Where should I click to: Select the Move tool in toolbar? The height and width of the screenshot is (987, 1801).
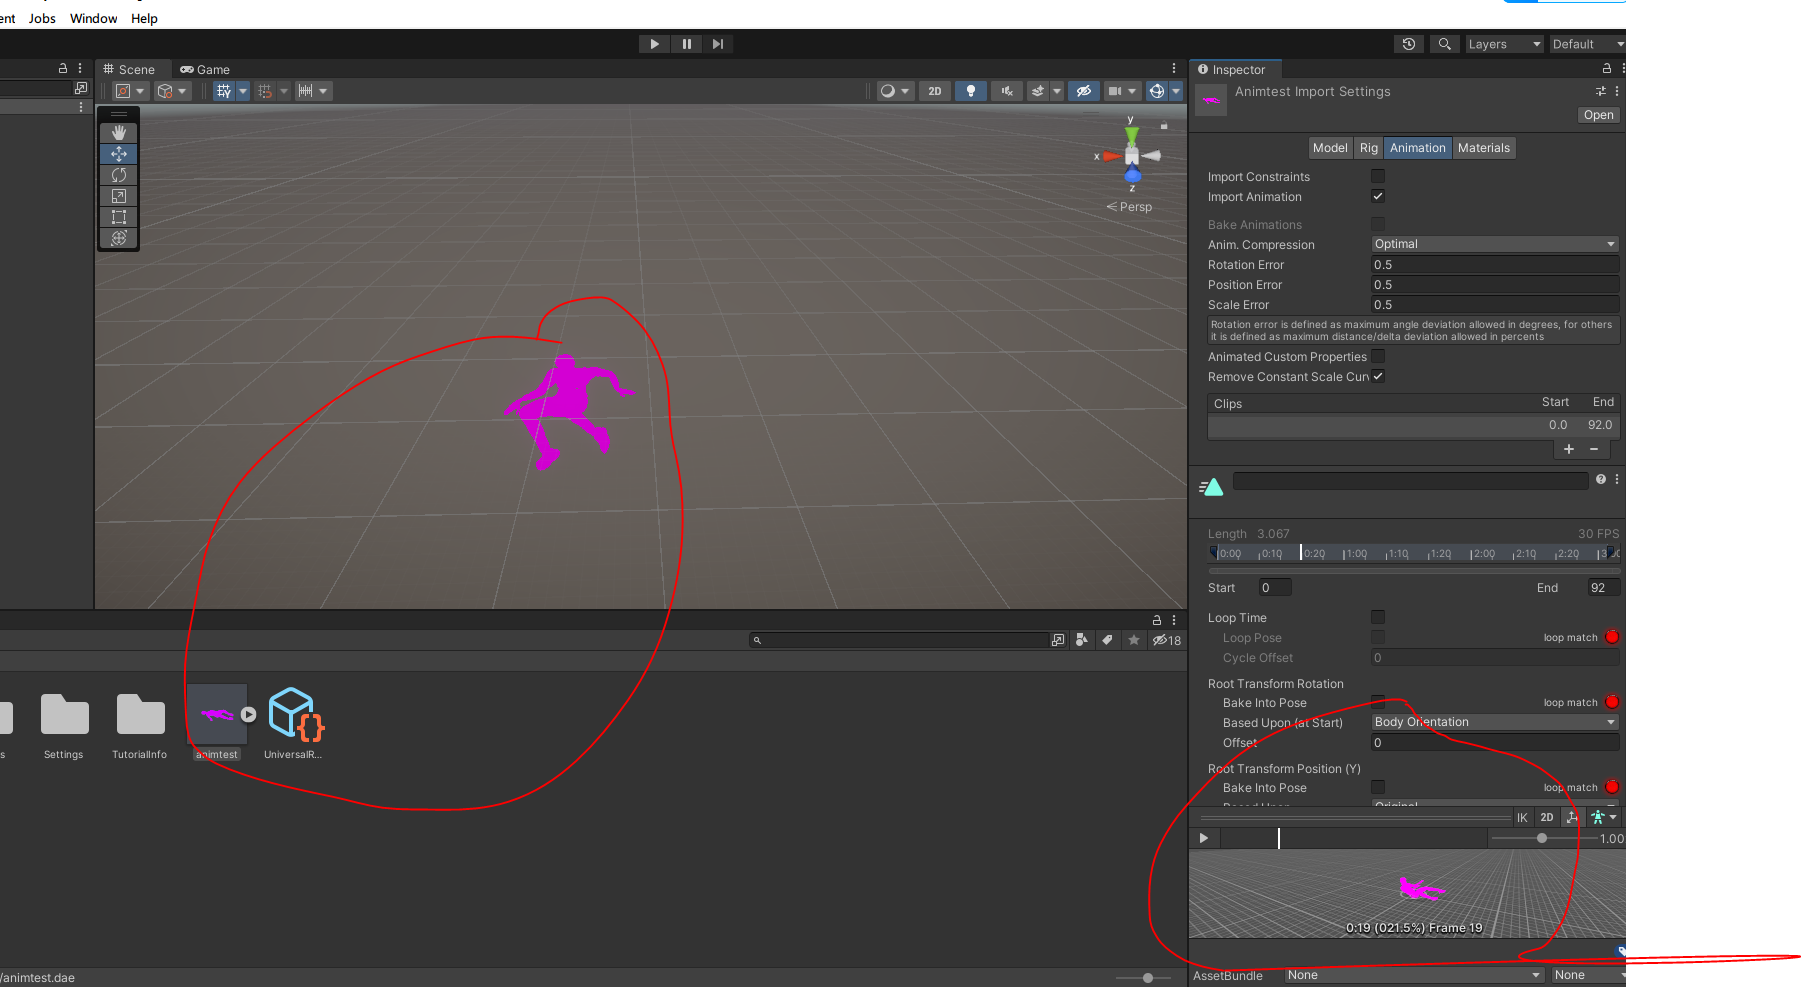119,153
